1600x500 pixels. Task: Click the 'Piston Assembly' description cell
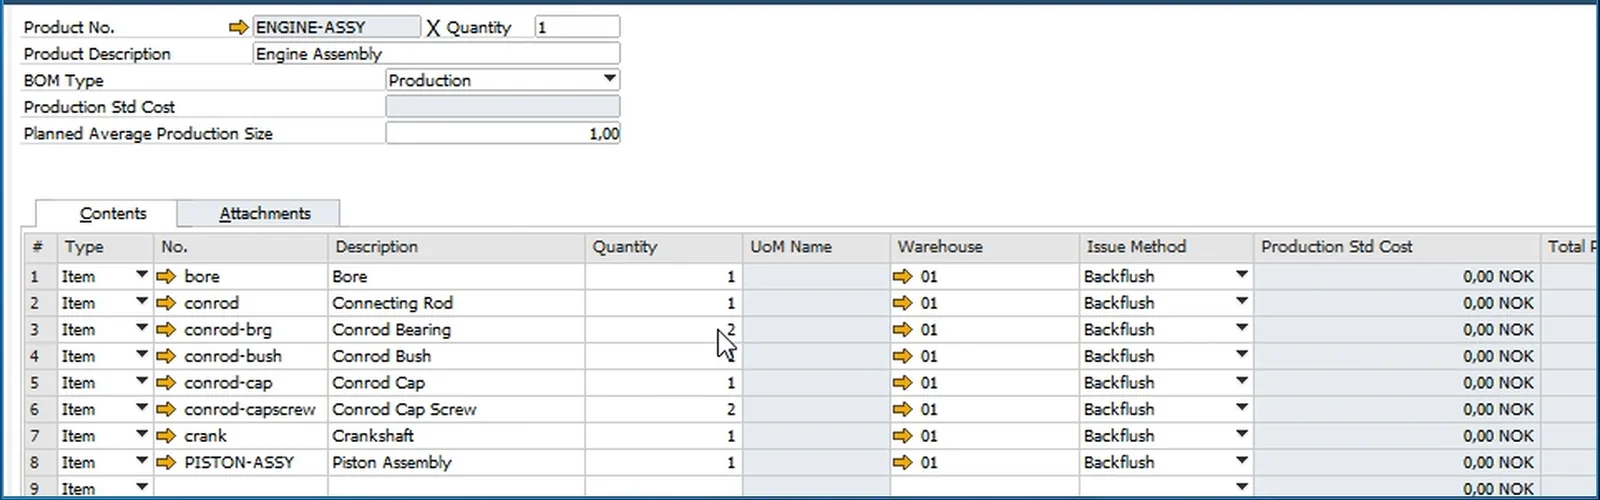click(456, 462)
